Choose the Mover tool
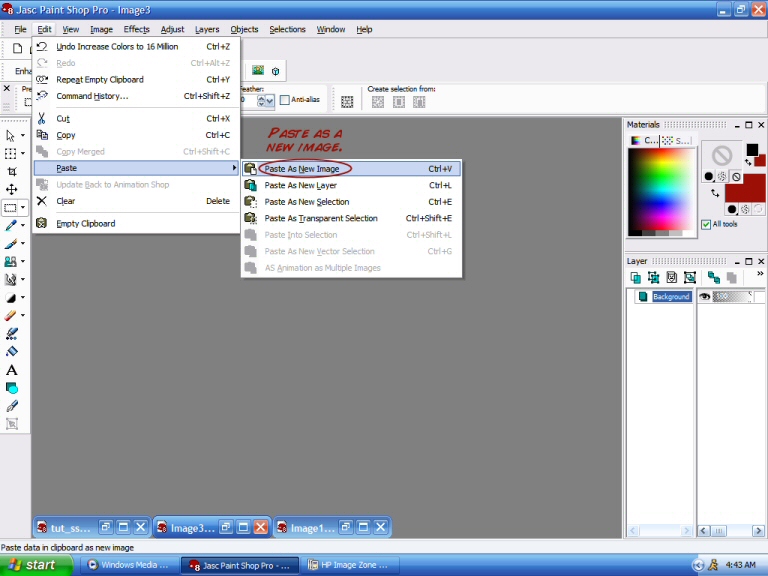Screen dimensions: 768x576 coord(11,189)
